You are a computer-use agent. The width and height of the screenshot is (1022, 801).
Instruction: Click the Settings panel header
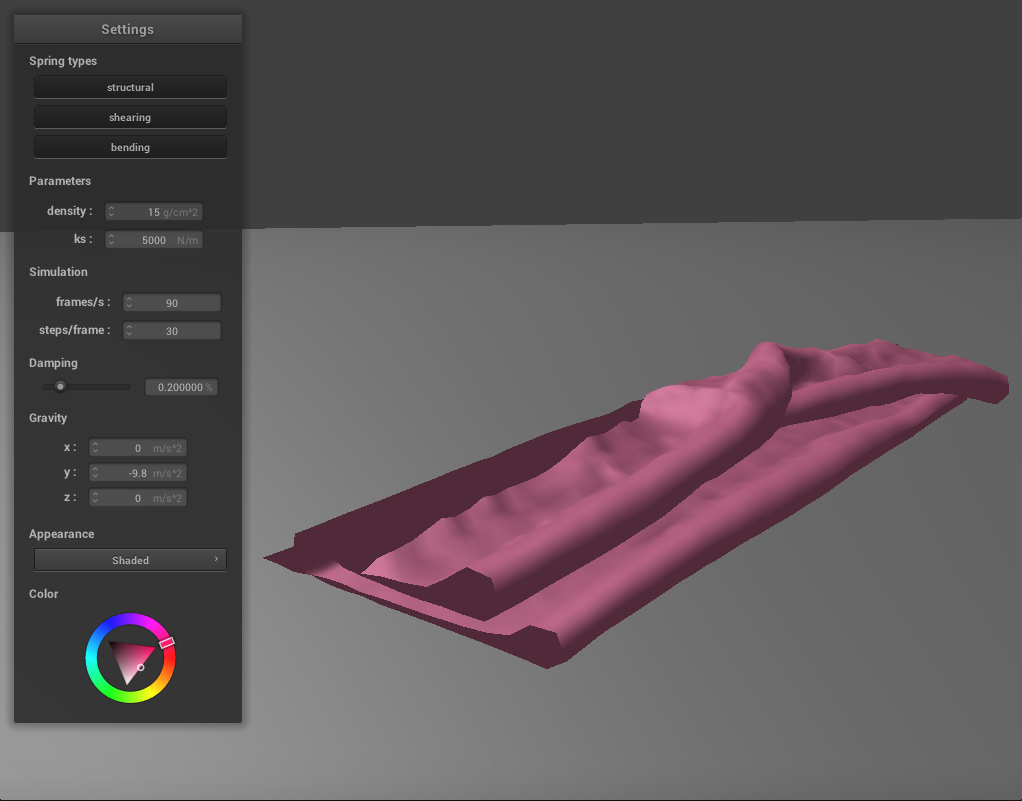(x=128, y=29)
